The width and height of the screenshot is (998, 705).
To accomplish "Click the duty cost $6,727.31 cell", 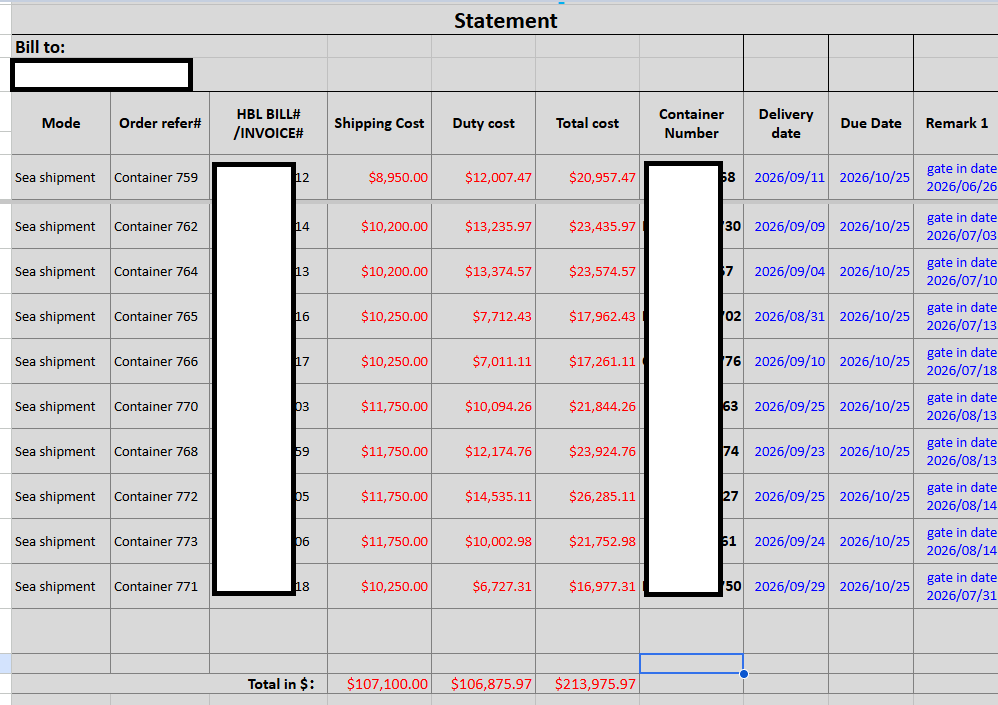I will pyautogui.click(x=484, y=587).
